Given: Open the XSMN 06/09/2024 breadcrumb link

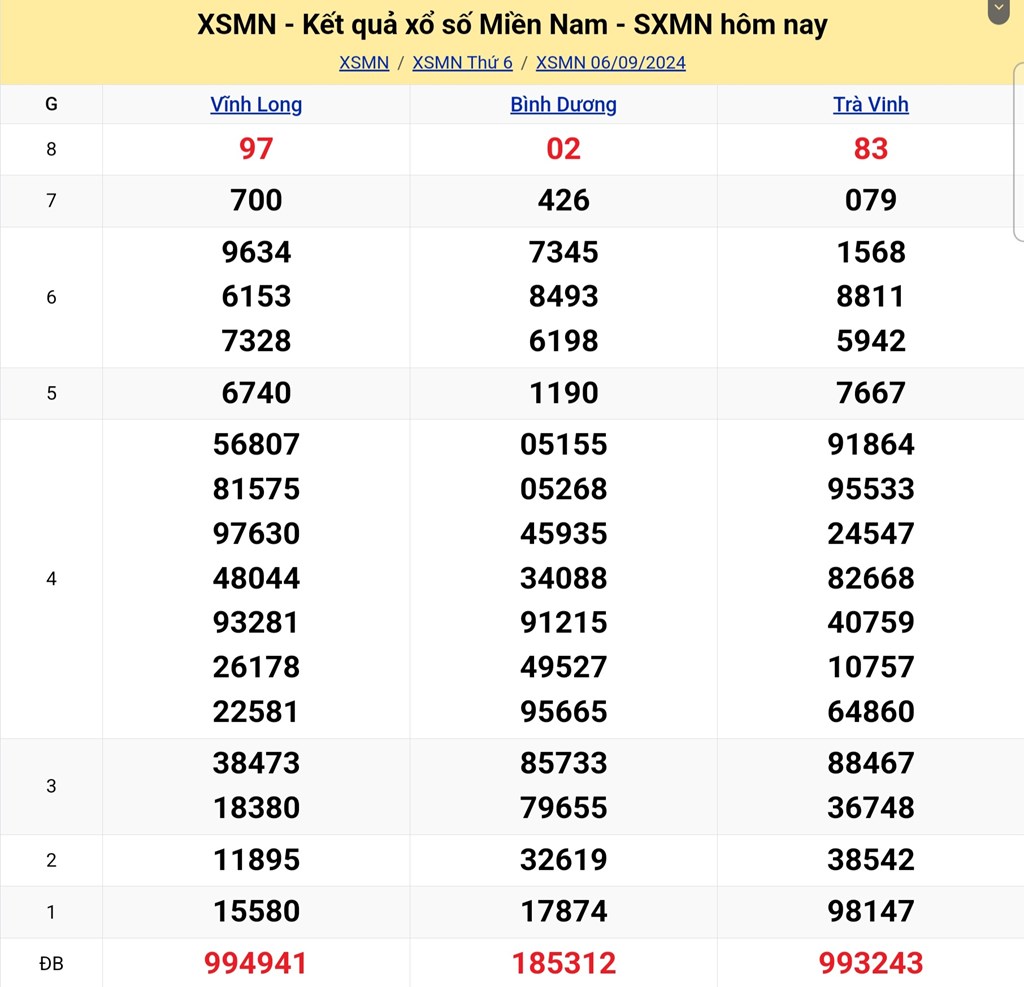Looking at the screenshot, I should (x=611, y=62).
